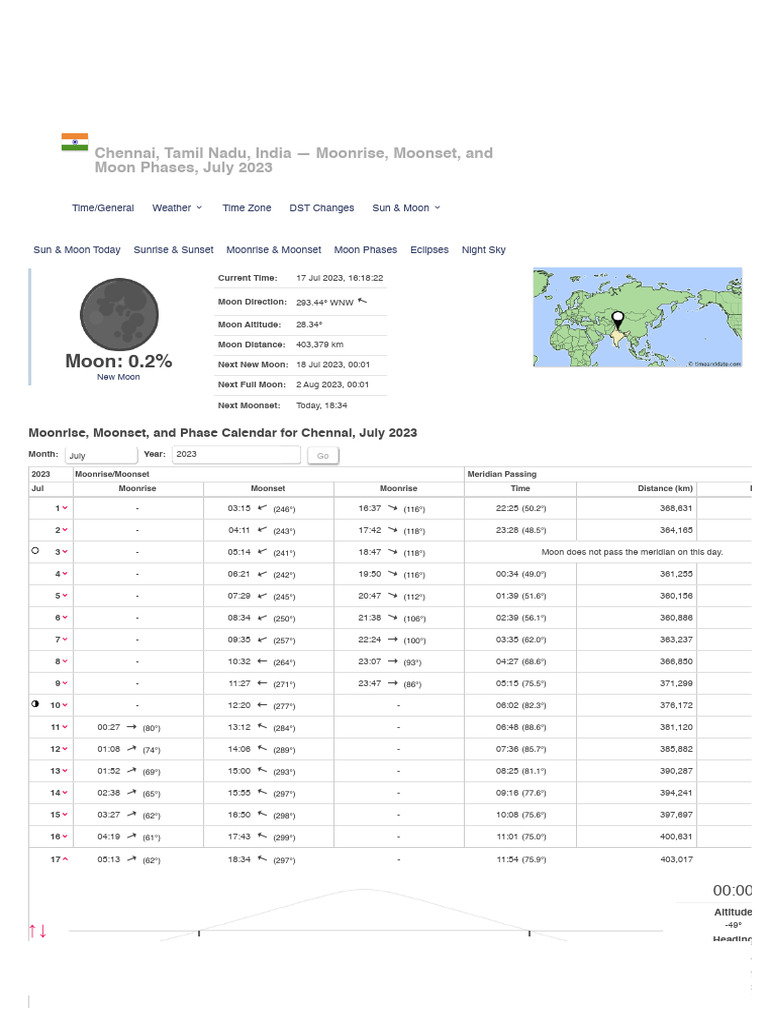Collapse the day 17 row chevron

[65, 859]
